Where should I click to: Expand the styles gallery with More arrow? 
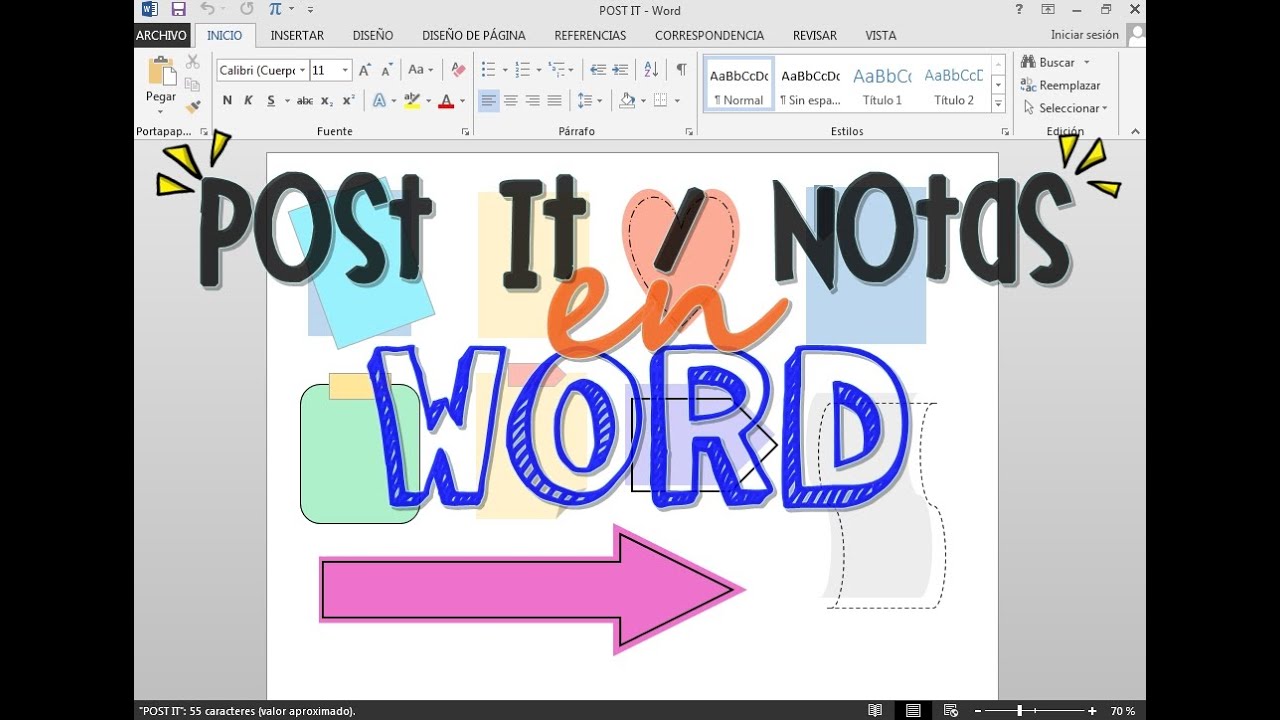tap(998, 103)
